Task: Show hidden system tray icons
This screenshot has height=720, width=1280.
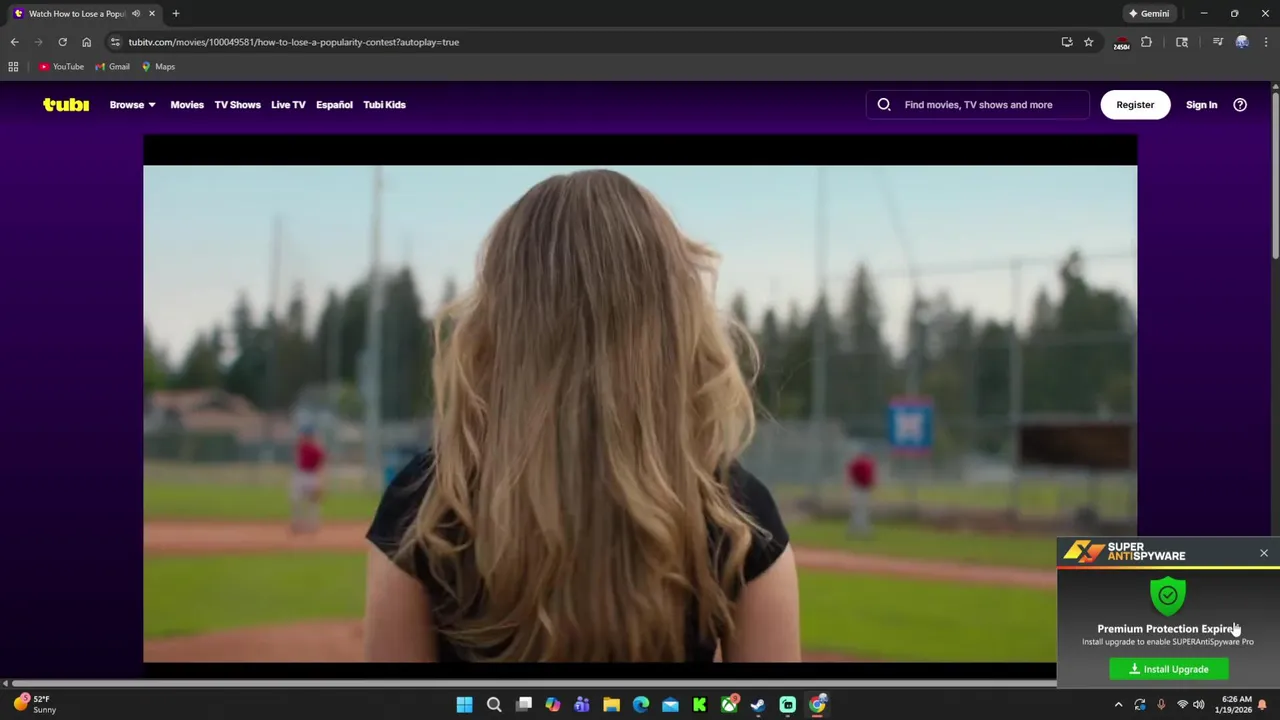Action: 1118,705
